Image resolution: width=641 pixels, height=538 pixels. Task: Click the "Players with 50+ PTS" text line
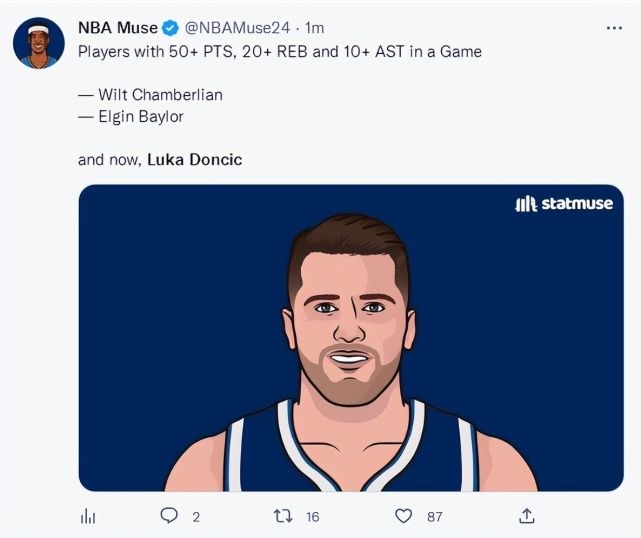[x=280, y=51]
